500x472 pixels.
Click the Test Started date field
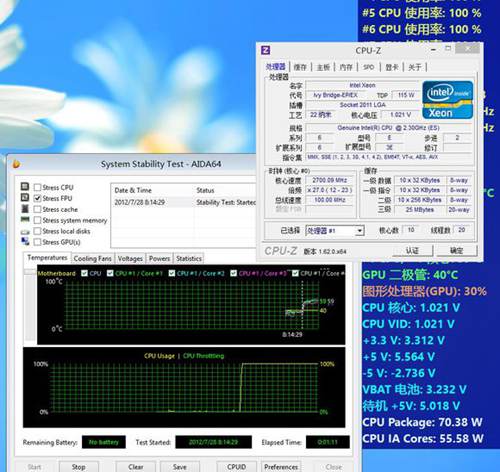213,442
